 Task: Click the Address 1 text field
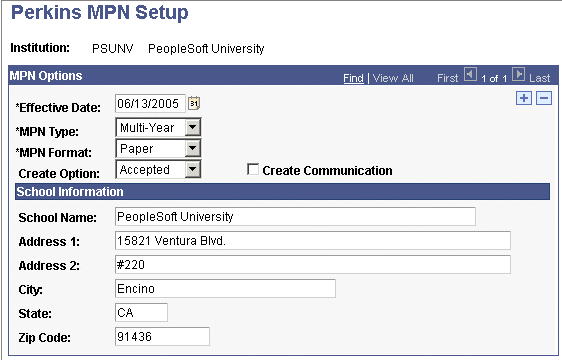(x=313, y=241)
